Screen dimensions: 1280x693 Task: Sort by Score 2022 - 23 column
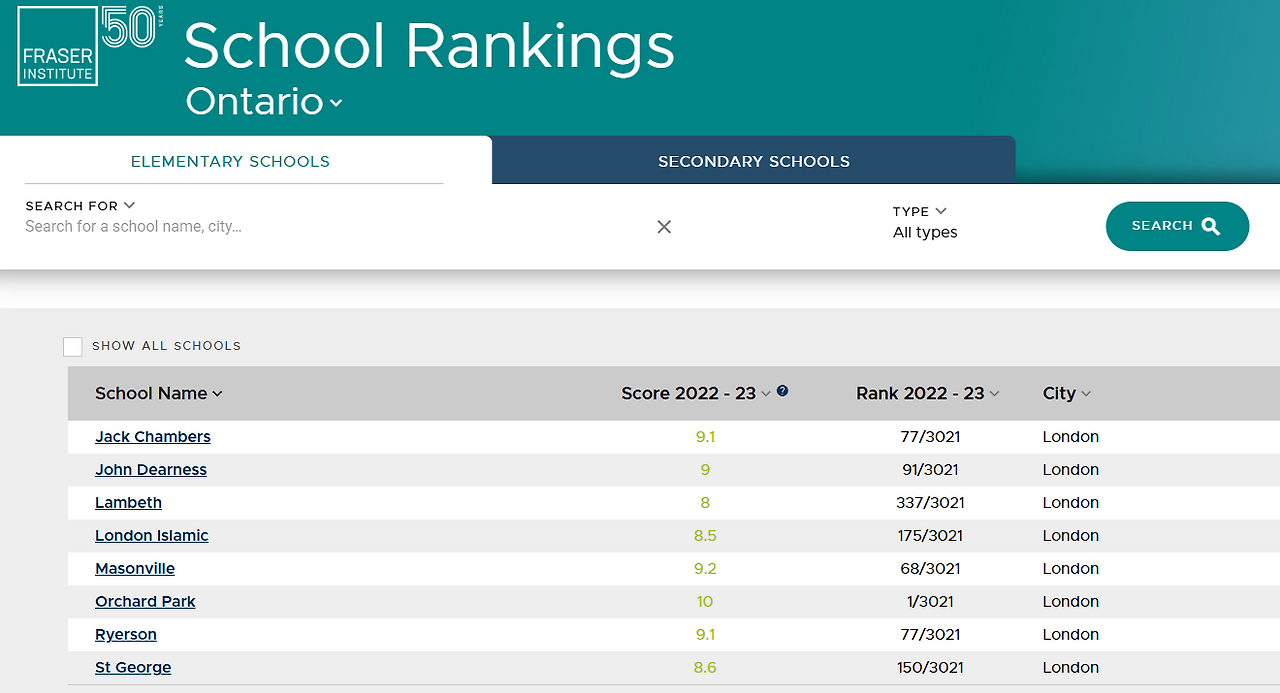(x=696, y=393)
